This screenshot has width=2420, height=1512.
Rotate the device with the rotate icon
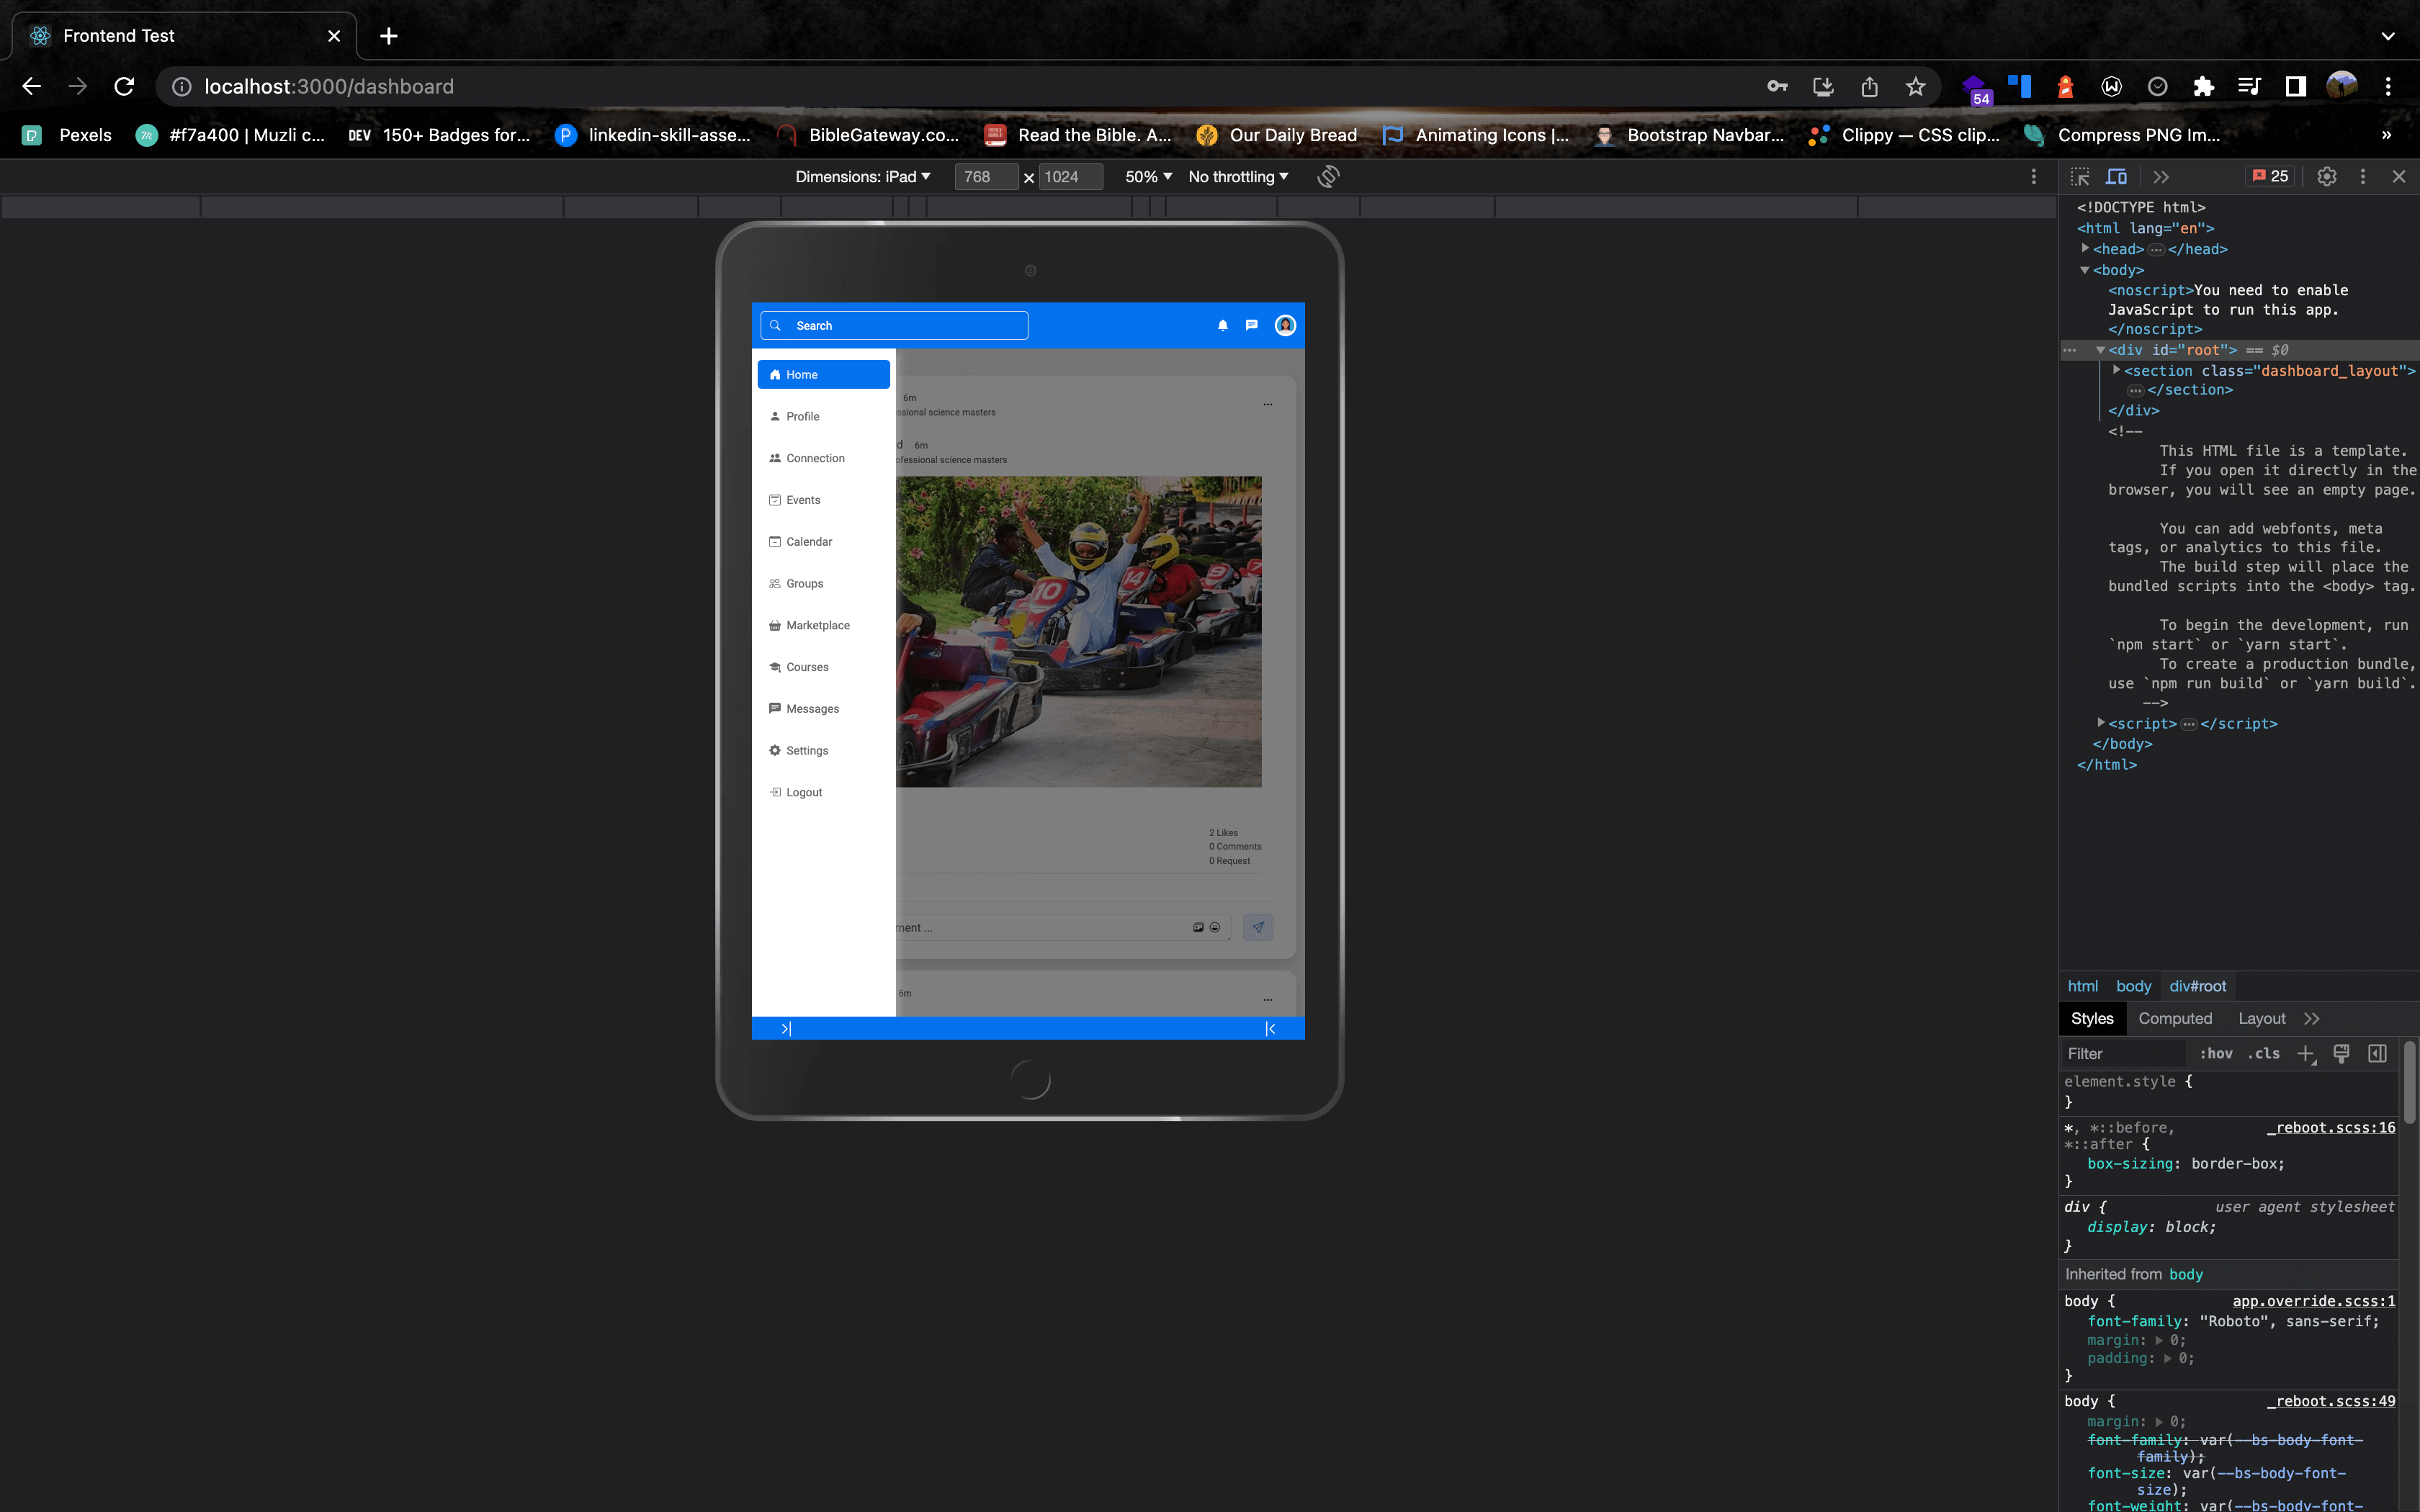1328,176
